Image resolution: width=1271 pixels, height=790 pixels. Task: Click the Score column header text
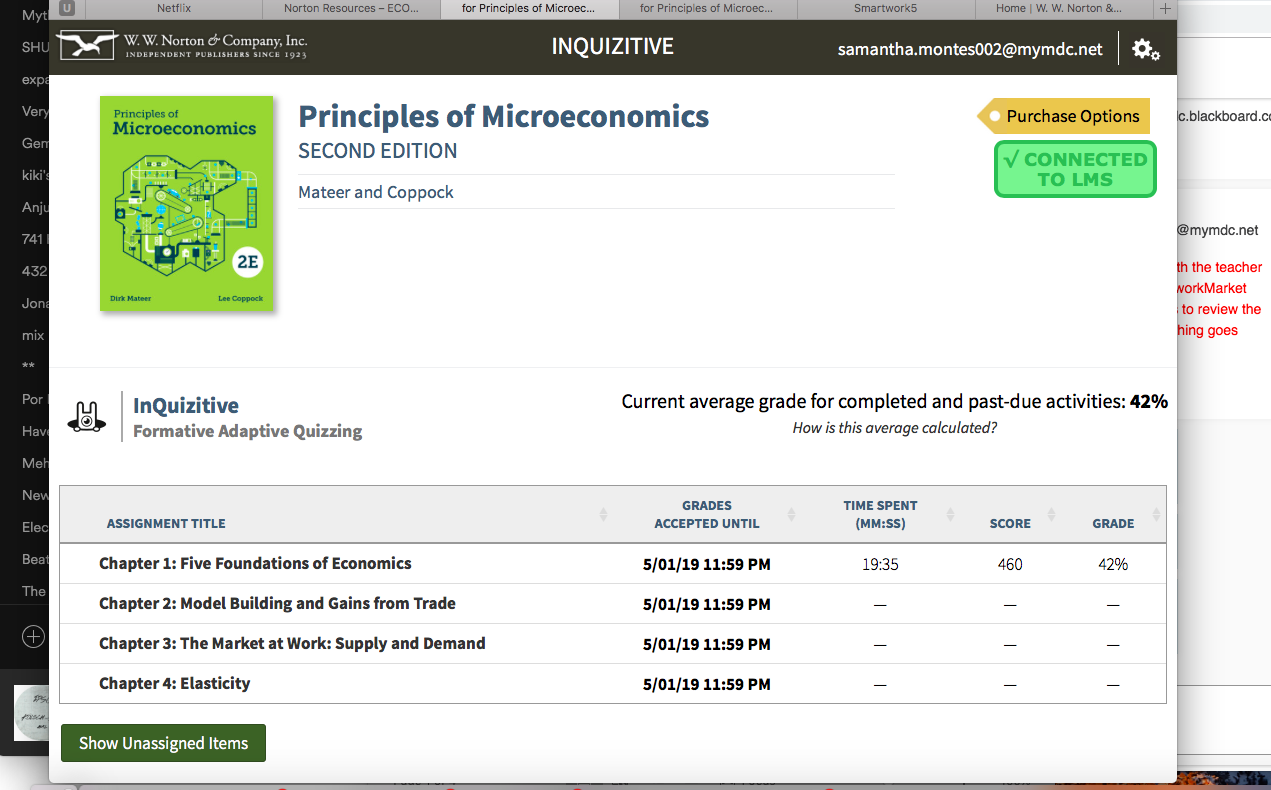tap(1010, 523)
